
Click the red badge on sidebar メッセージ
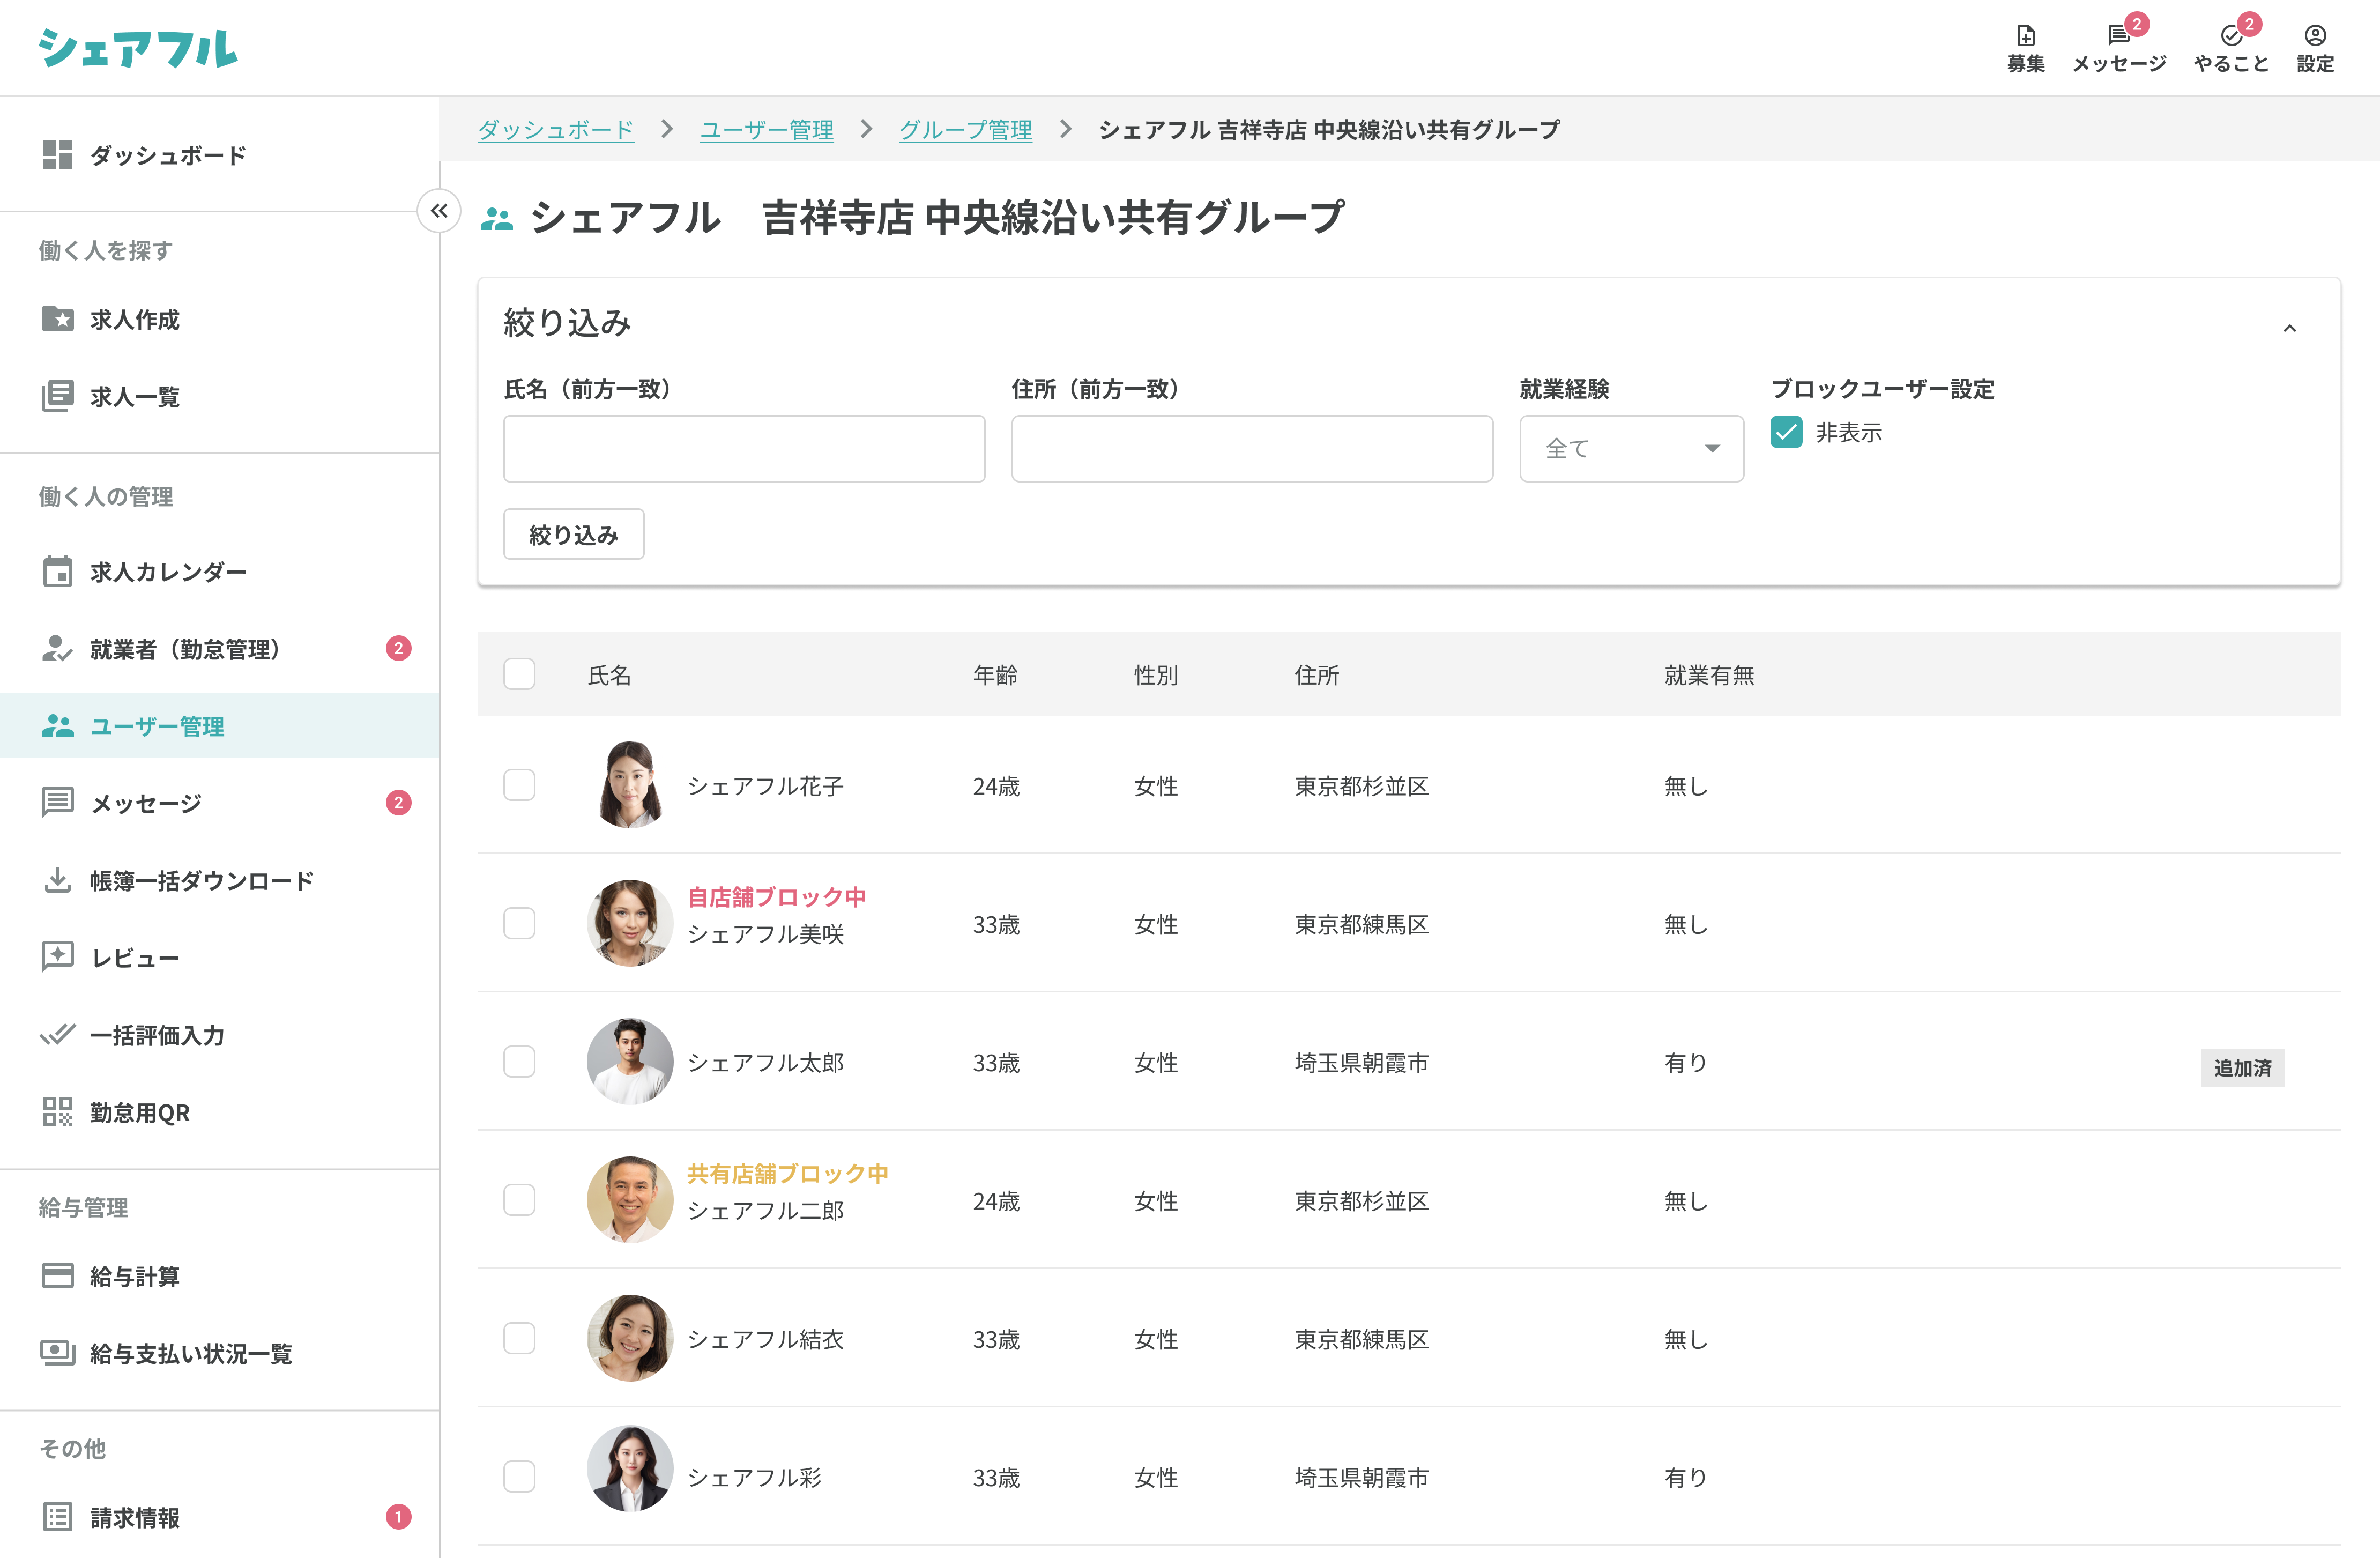398,802
